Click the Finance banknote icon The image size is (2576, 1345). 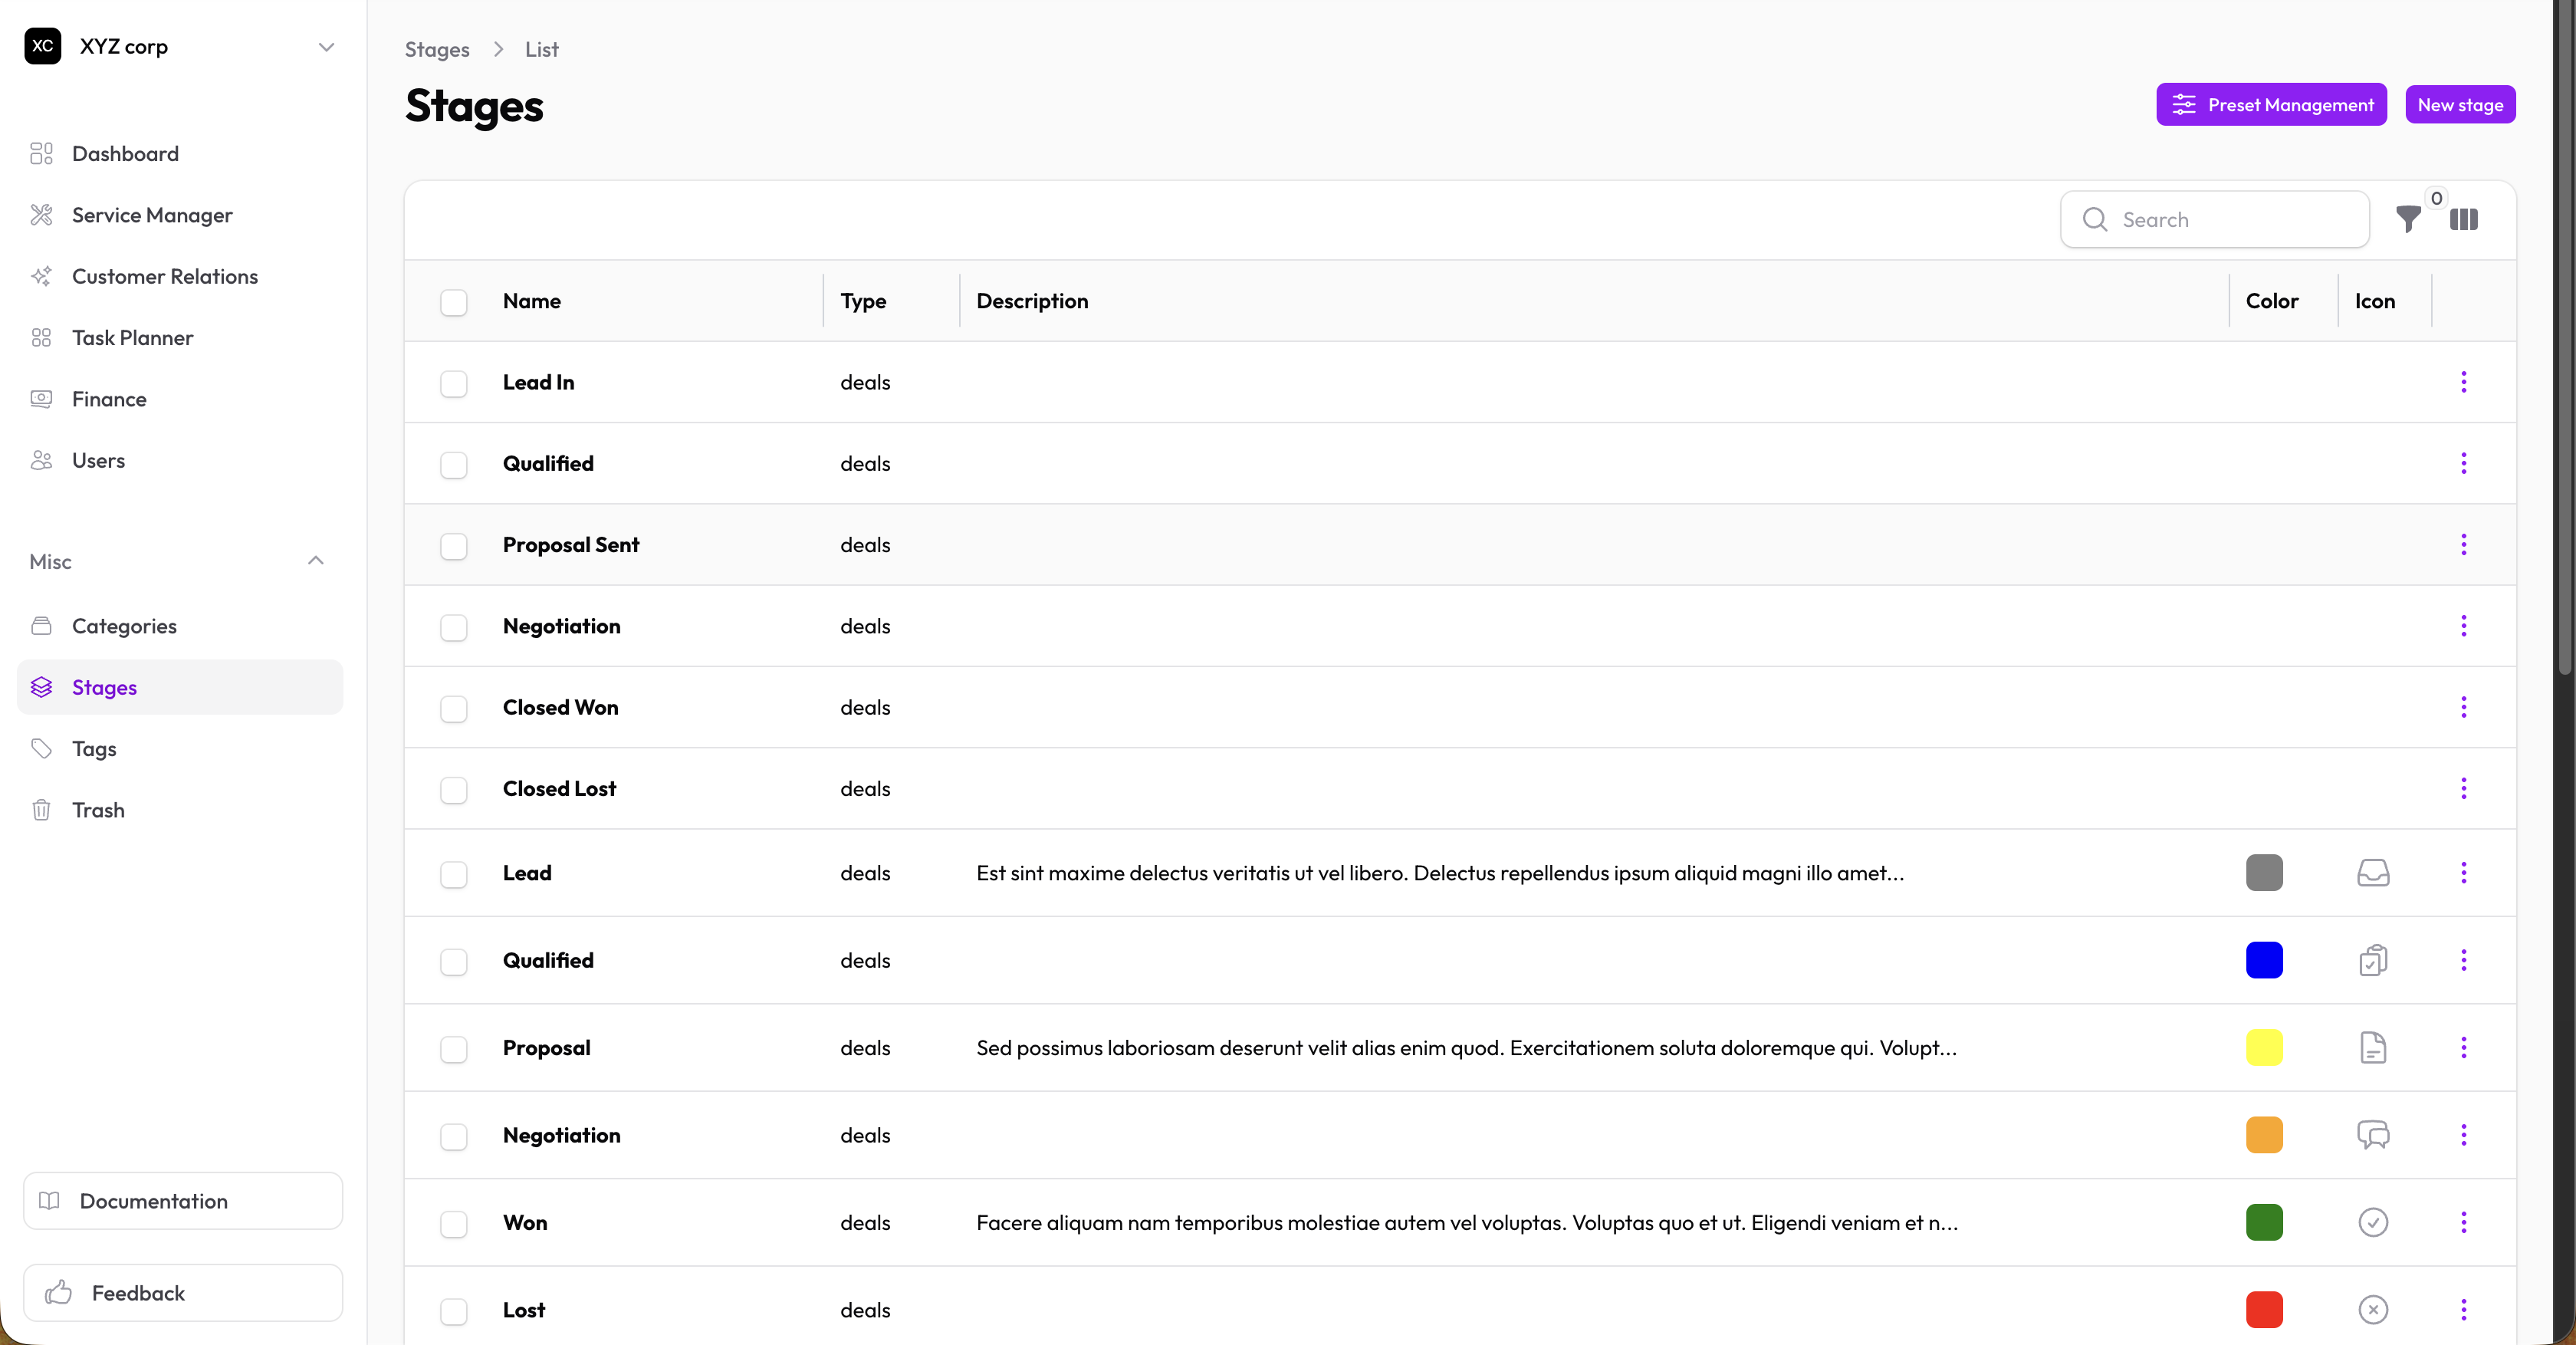pyautogui.click(x=41, y=399)
